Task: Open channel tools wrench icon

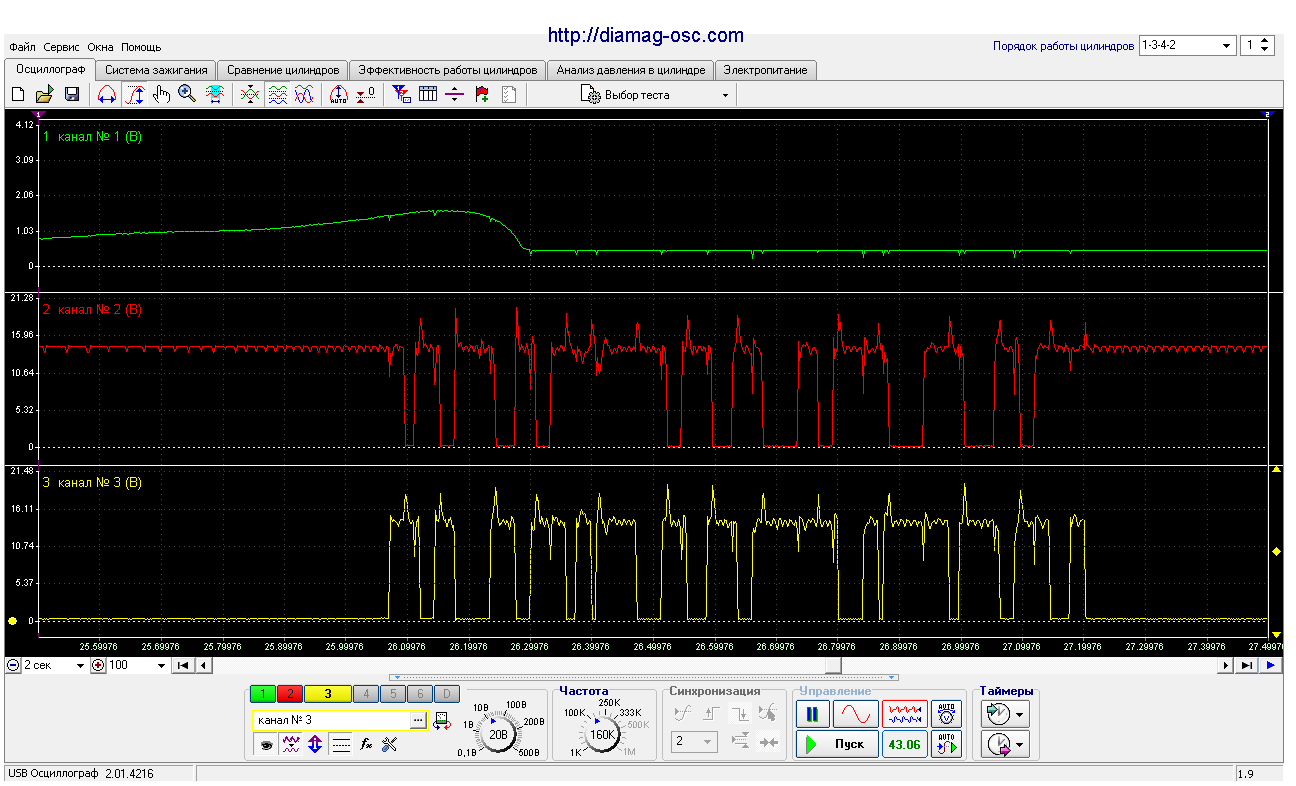Action: (x=390, y=744)
